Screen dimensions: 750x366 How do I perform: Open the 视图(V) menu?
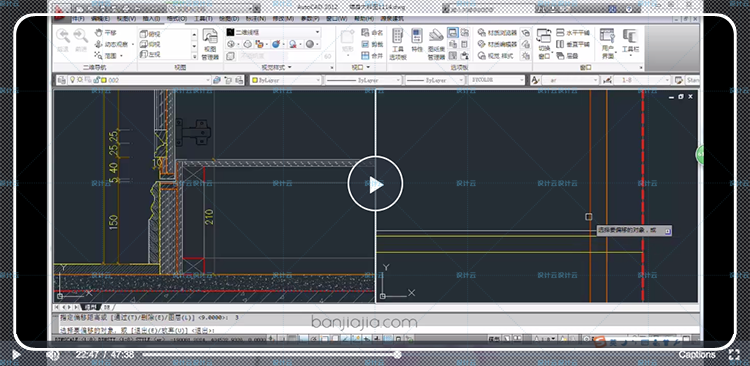(x=126, y=19)
